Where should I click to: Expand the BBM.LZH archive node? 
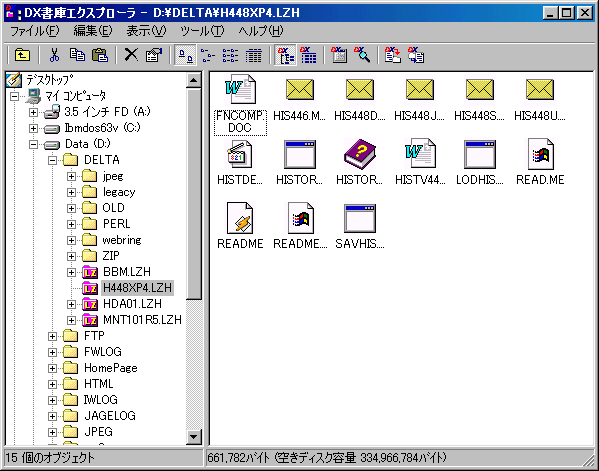coord(71,272)
